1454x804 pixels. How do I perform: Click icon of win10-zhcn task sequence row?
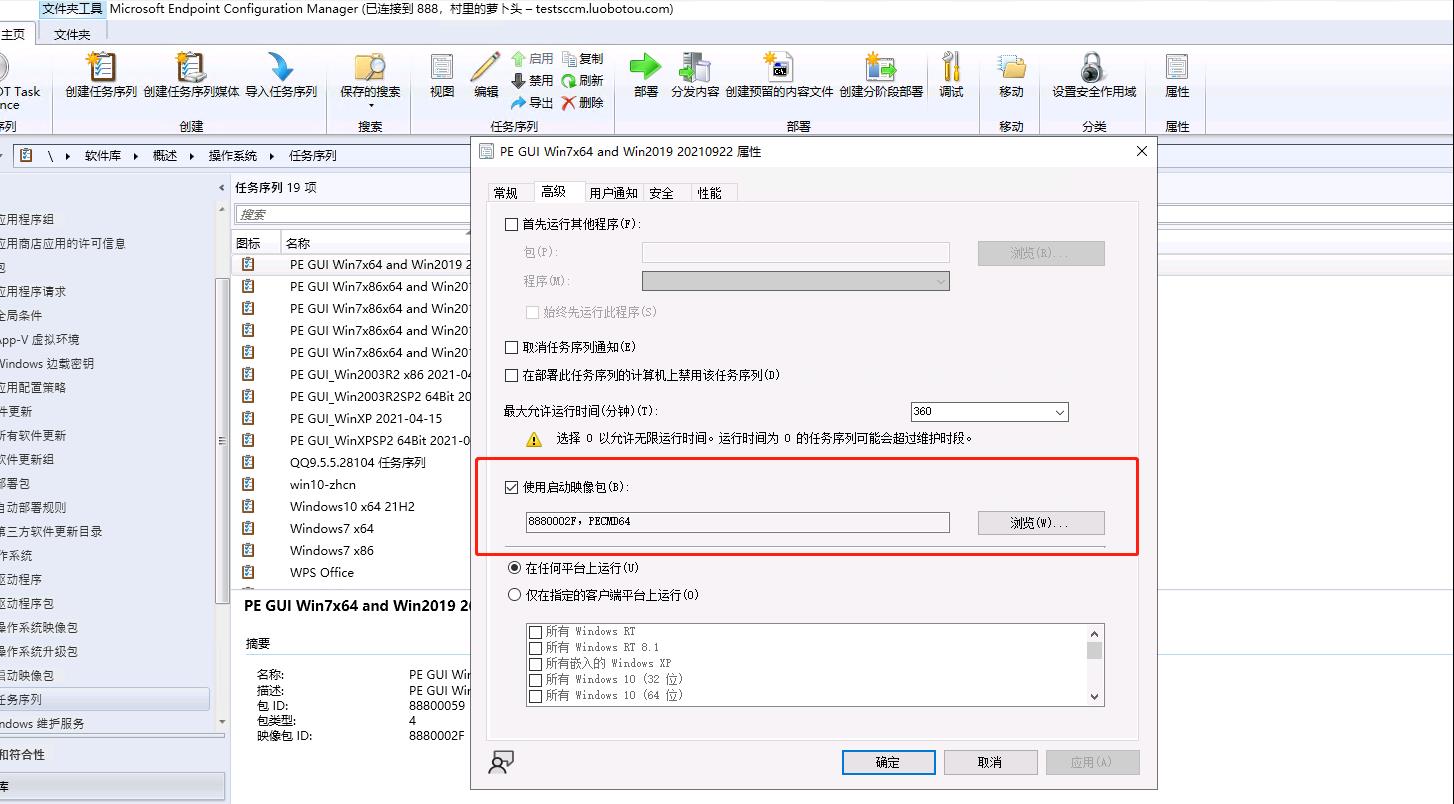coord(248,484)
